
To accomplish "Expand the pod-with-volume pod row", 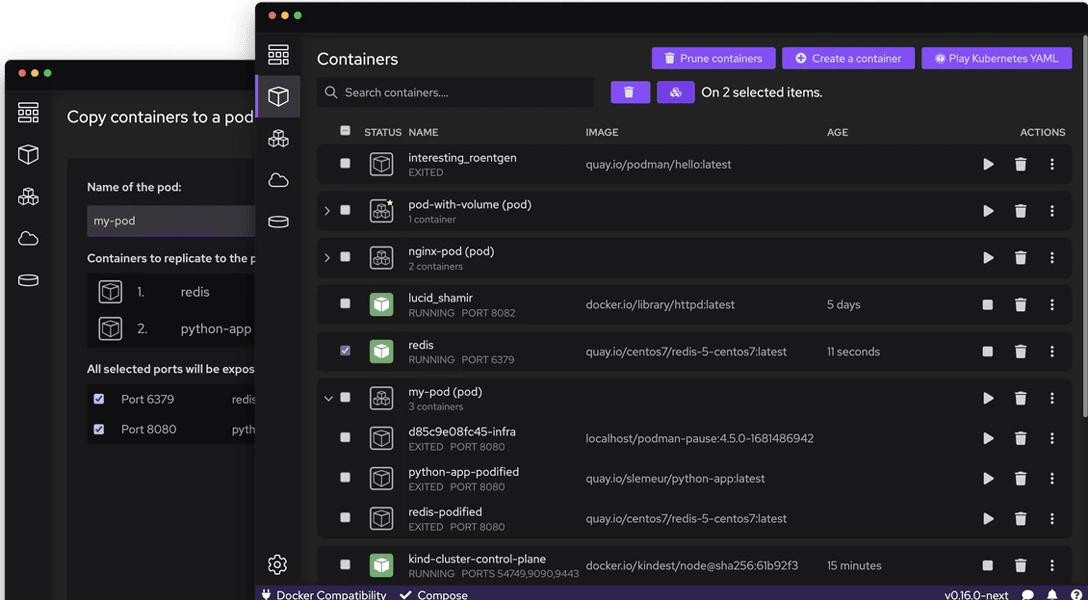I will pos(327,211).
